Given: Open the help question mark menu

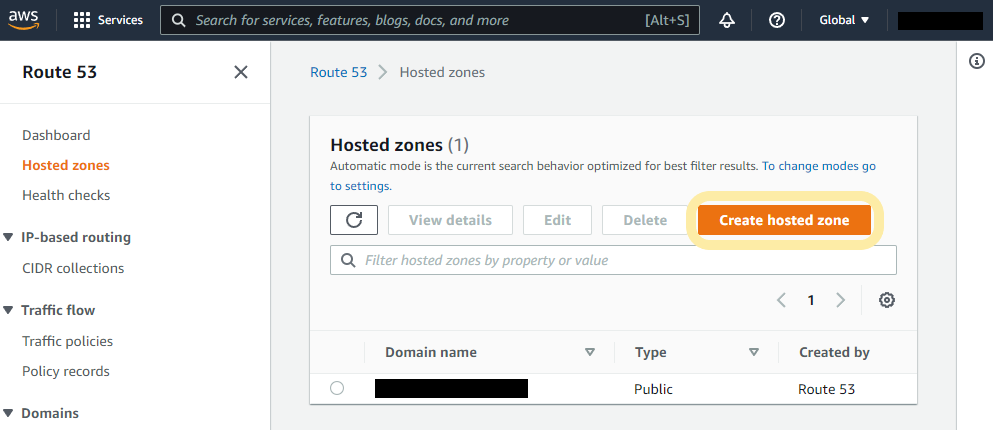Looking at the screenshot, I should click(x=776, y=20).
